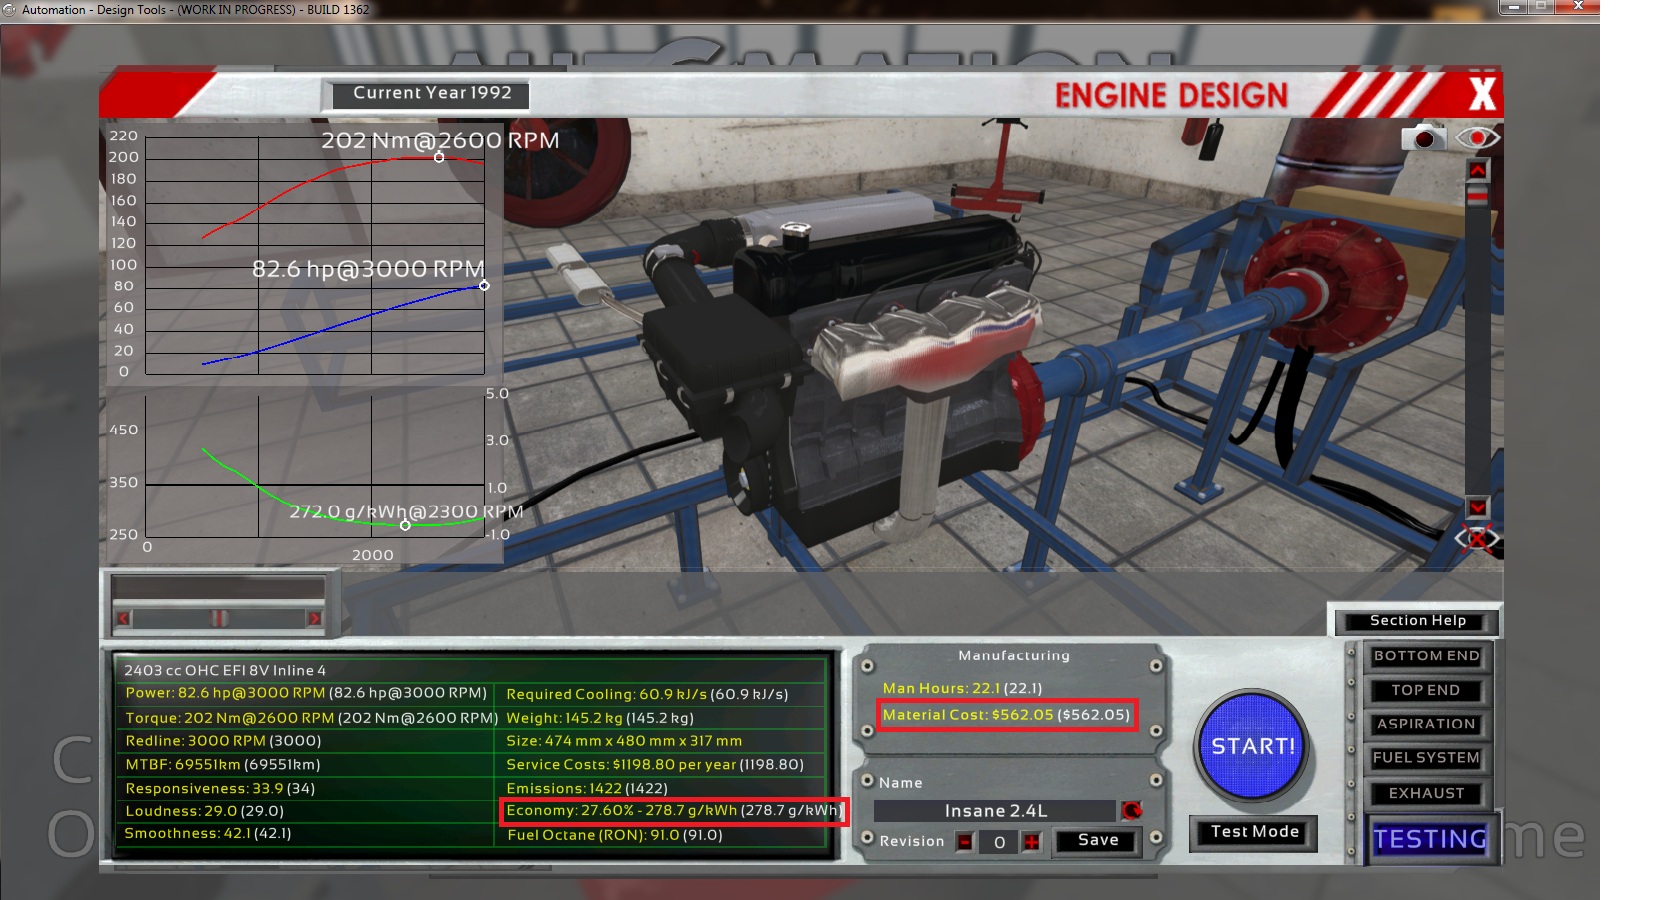The height and width of the screenshot is (900, 1674).
Task: Click the Size 474 mm stat
Action: [x=624, y=741]
